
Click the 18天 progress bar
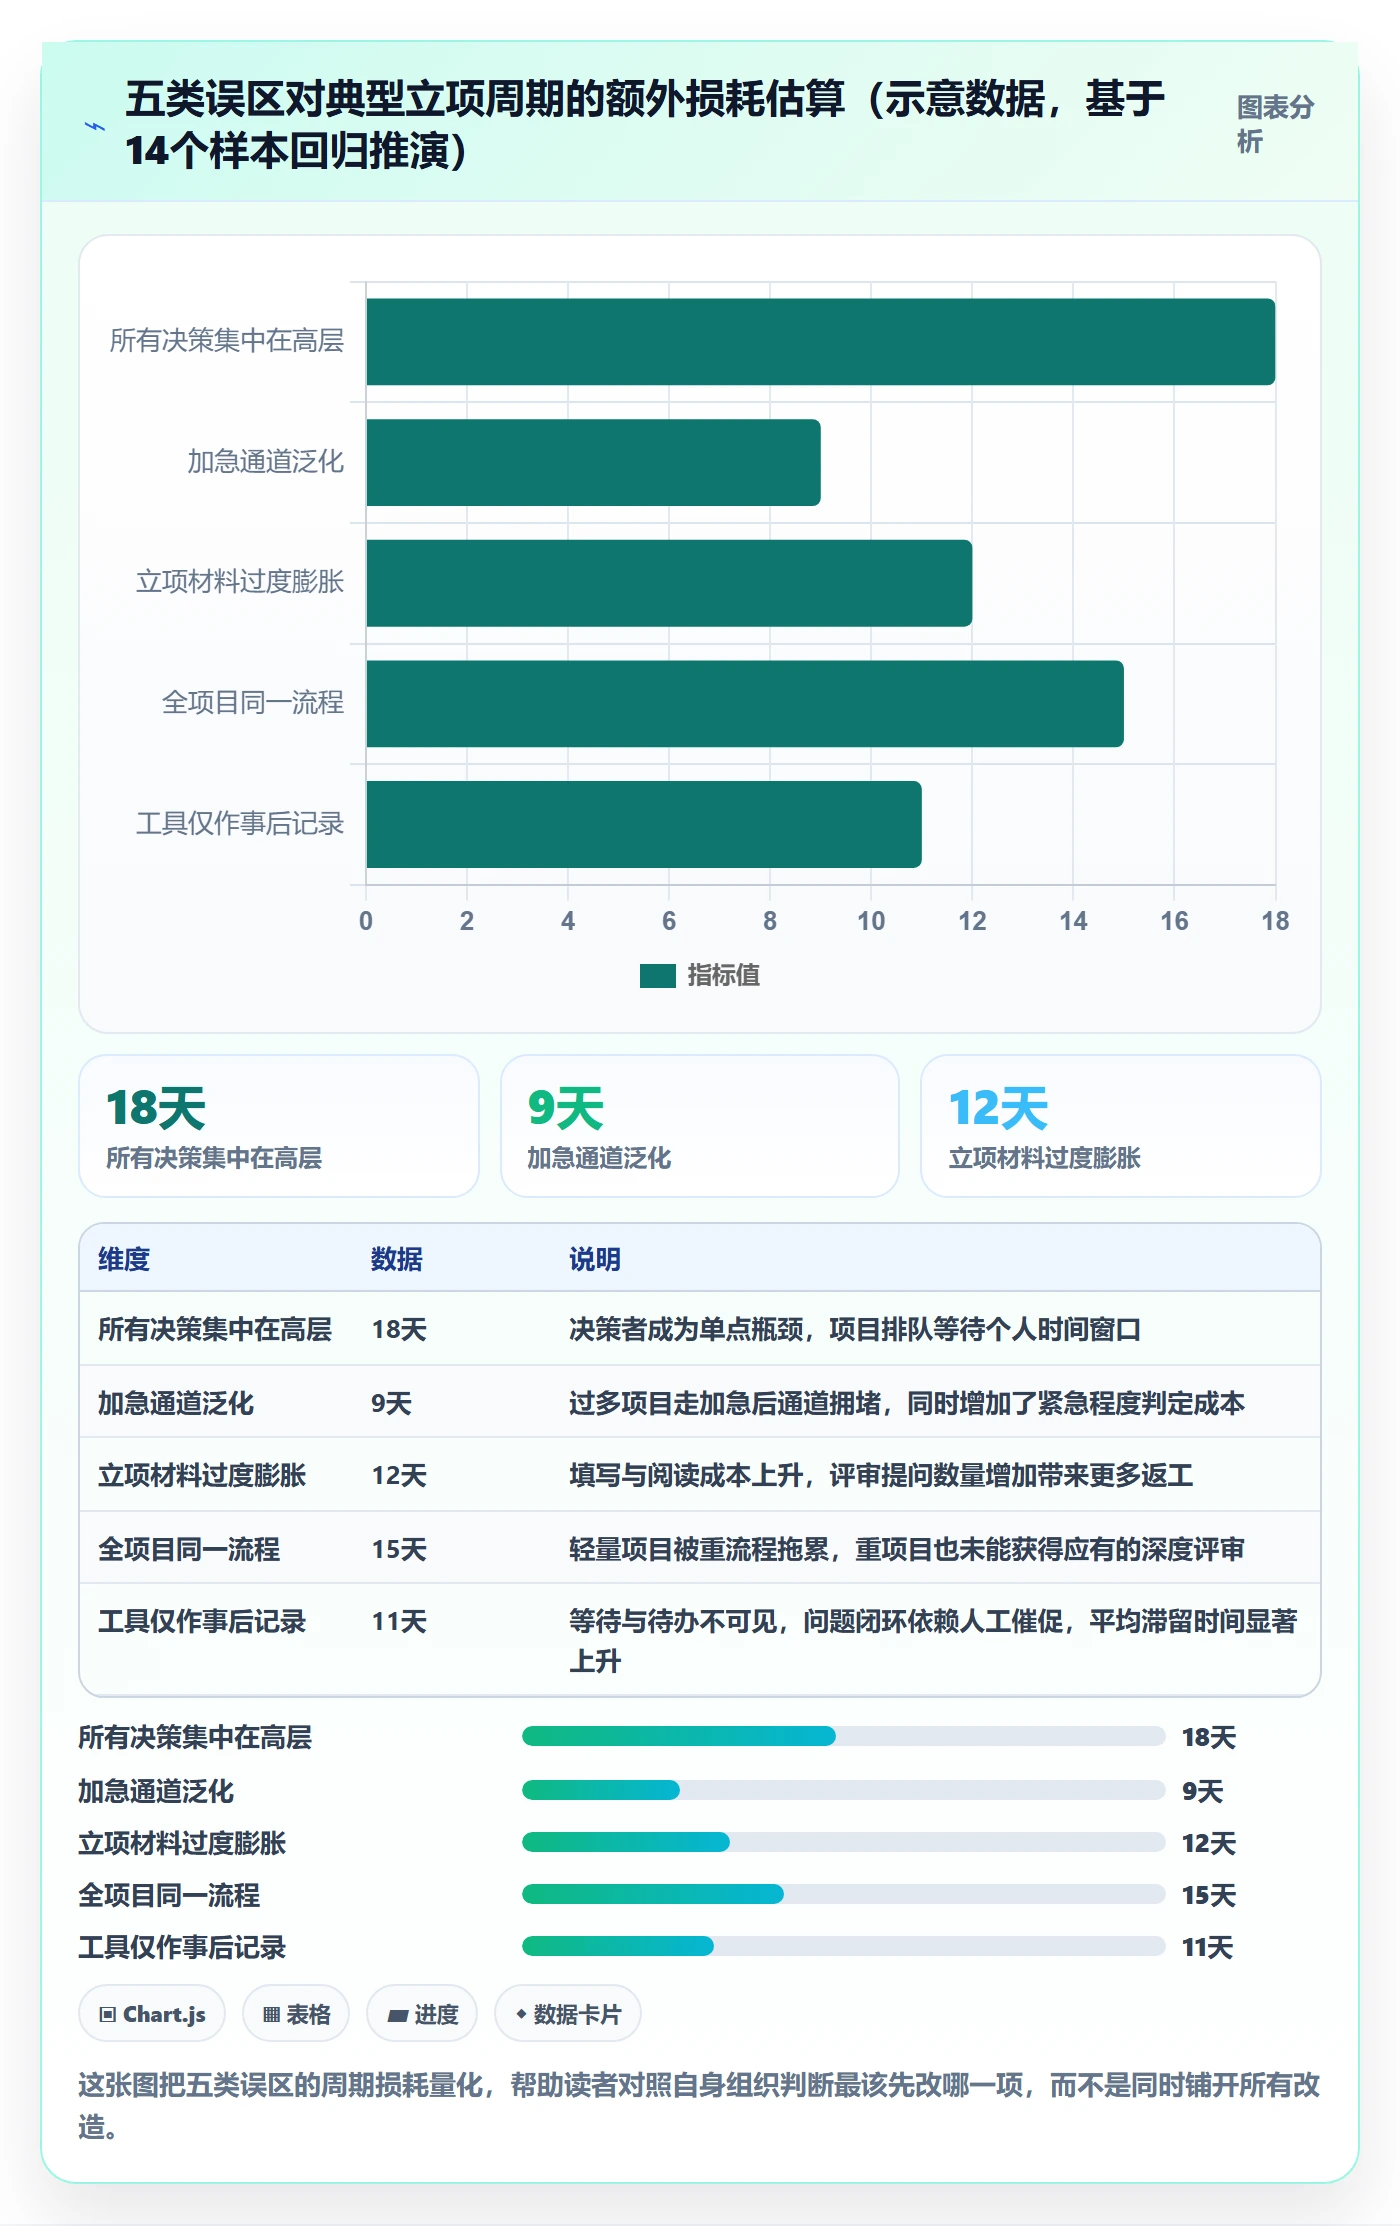pyautogui.click(x=843, y=1736)
